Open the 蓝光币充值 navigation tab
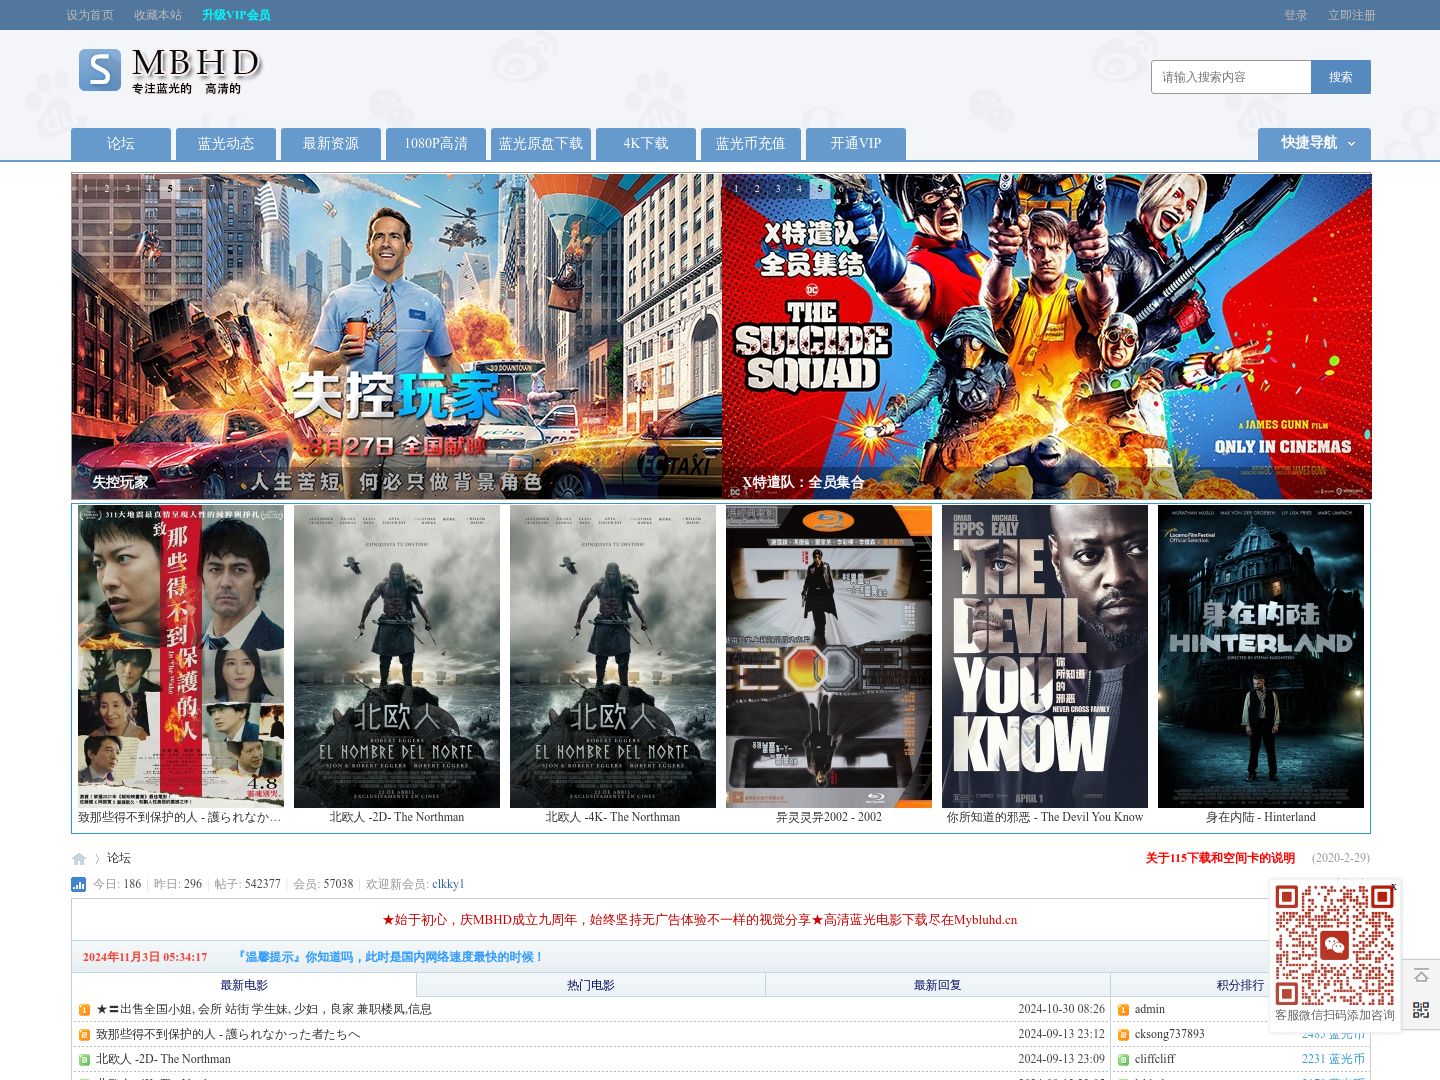Viewport: 1440px width, 1080px height. (751, 144)
